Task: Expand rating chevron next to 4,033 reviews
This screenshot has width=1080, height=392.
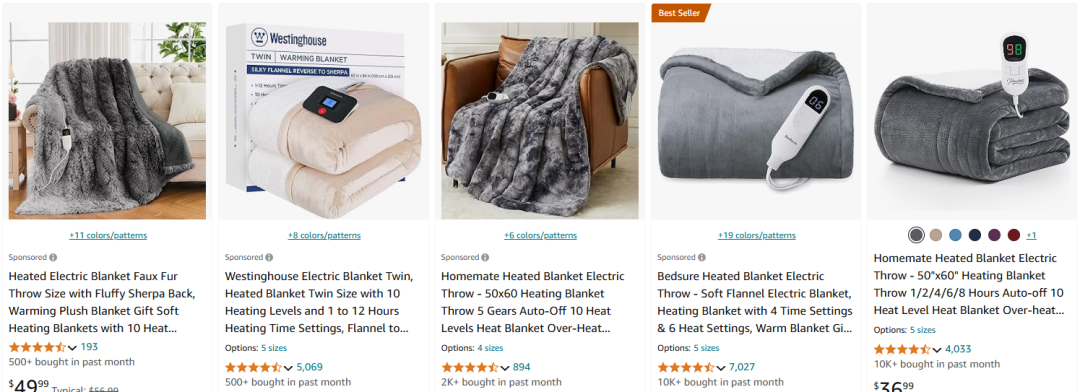Action: click(937, 350)
